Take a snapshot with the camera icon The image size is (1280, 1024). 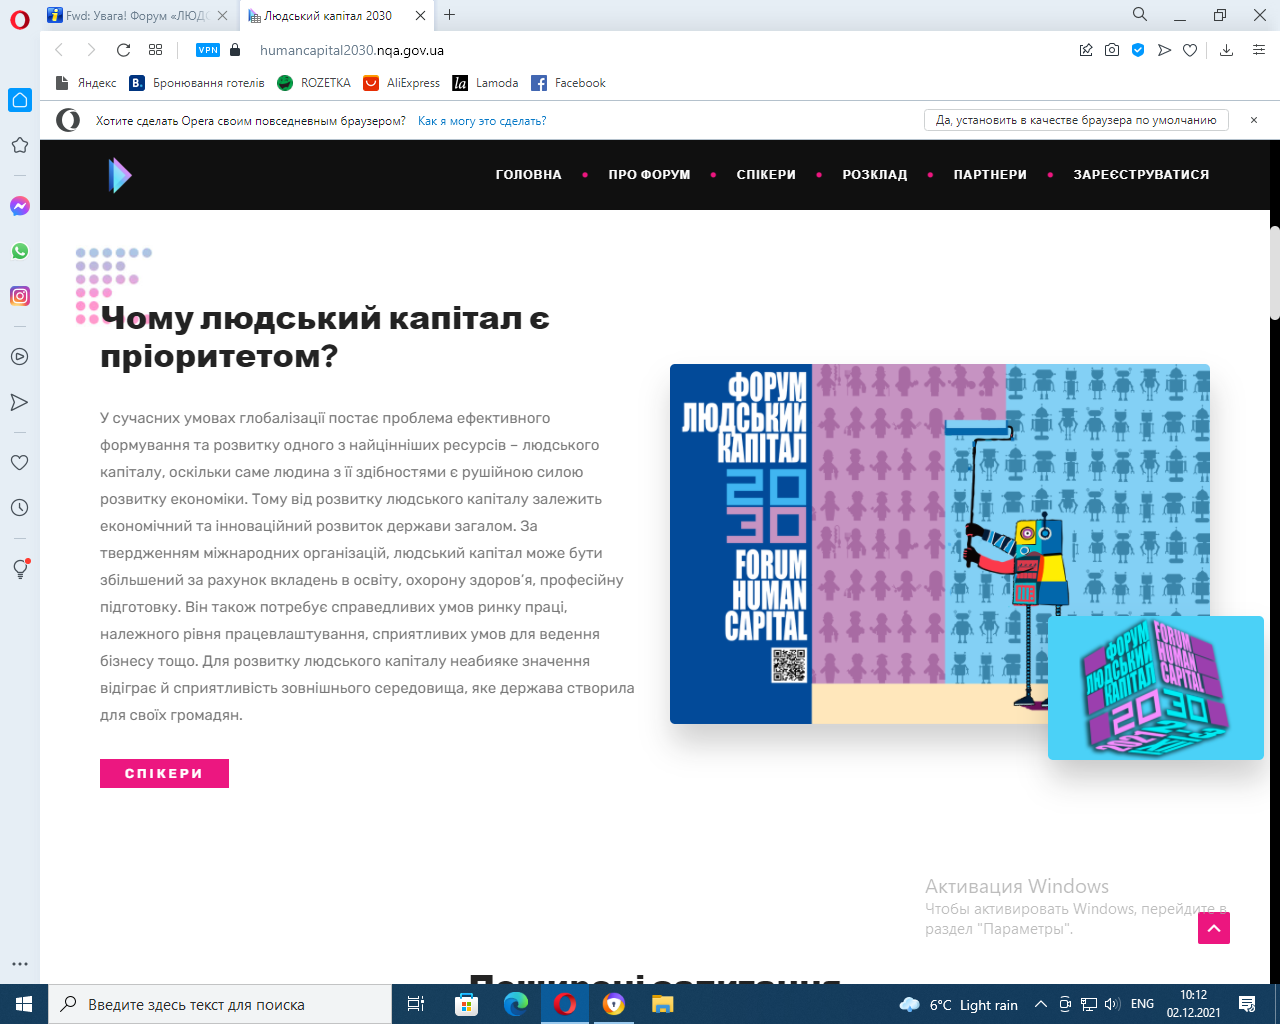[1112, 50]
